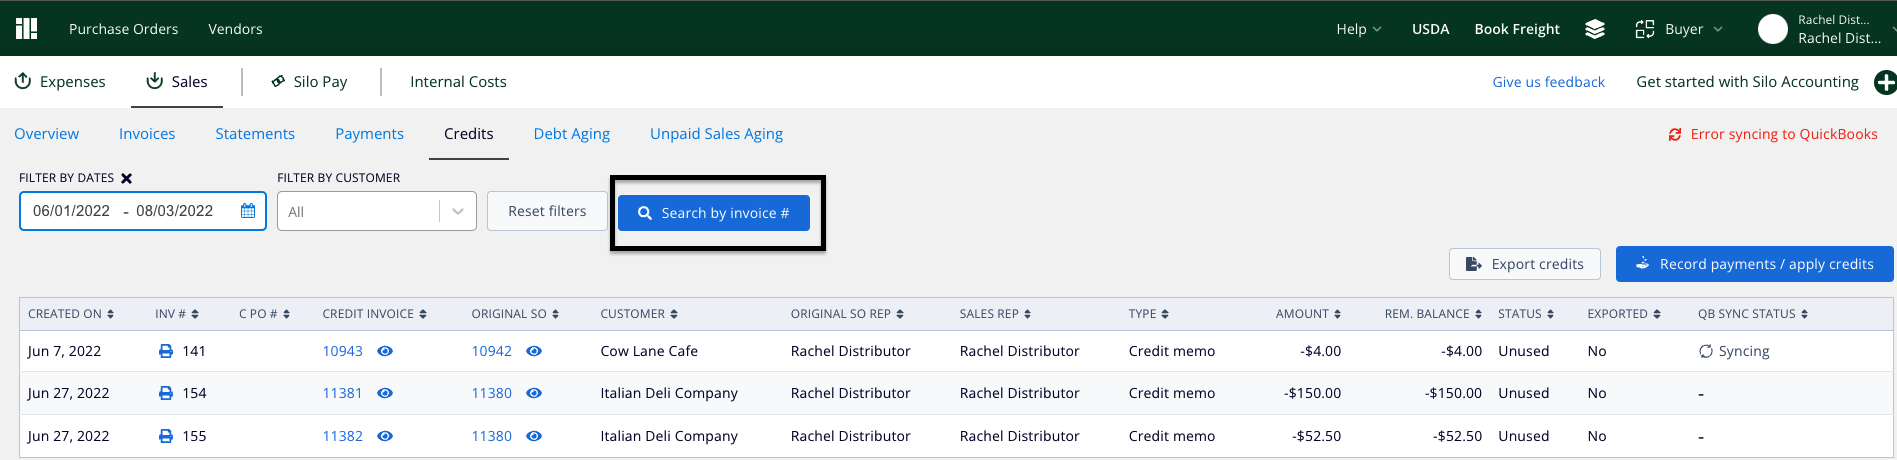Click the start date 06/01/2022 field
Screen dimensions: 1897x460
point(71,211)
